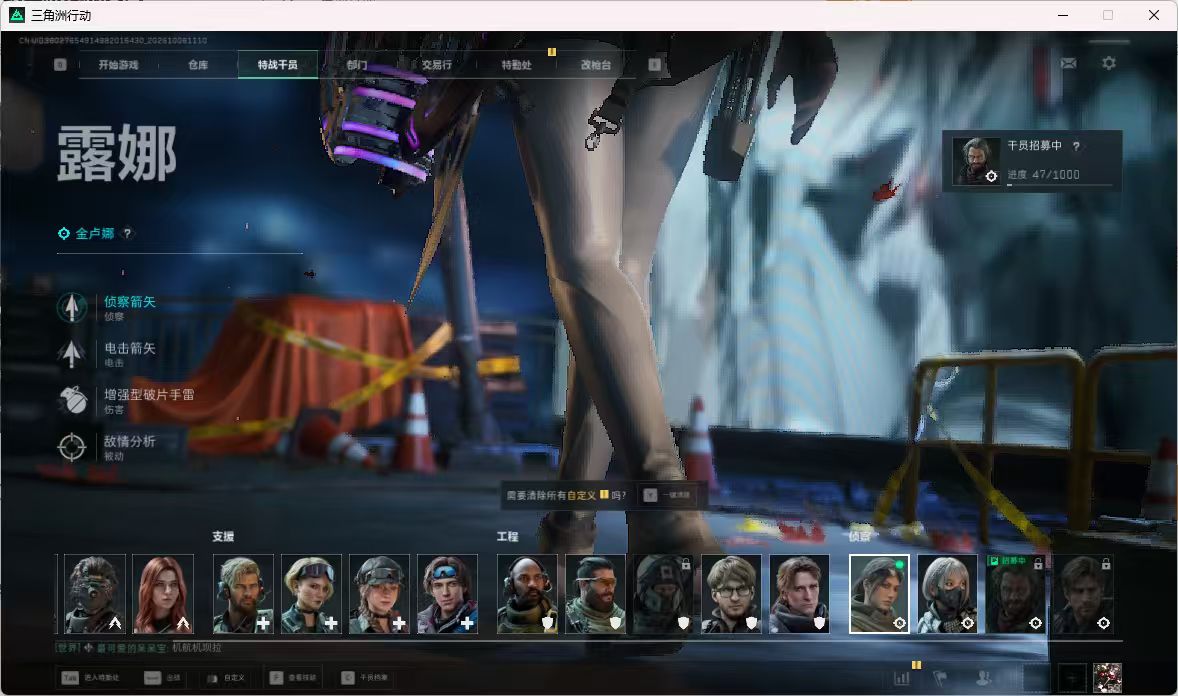Open the 改枪台 tab
1178x696 pixels.
pyautogui.click(x=597, y=65)
